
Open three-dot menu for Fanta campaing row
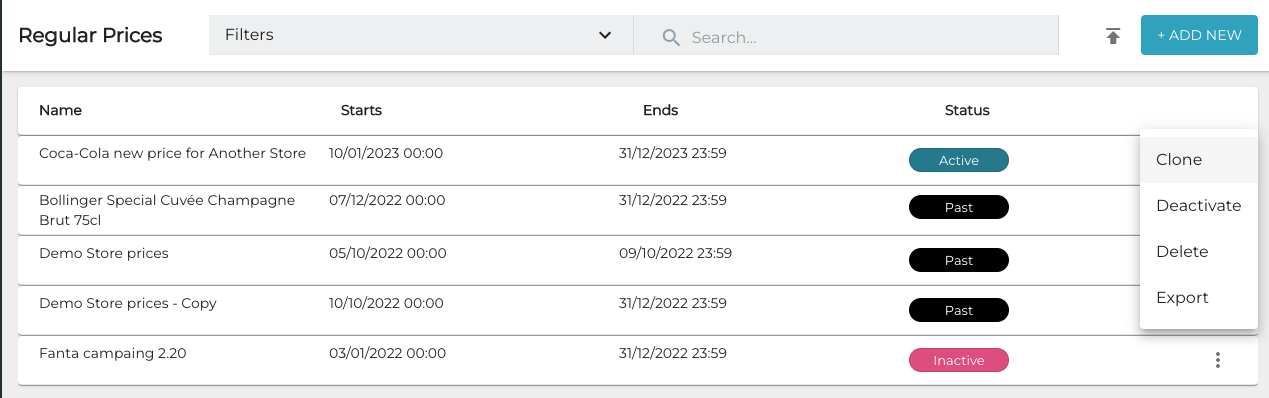pos(1217,360)
